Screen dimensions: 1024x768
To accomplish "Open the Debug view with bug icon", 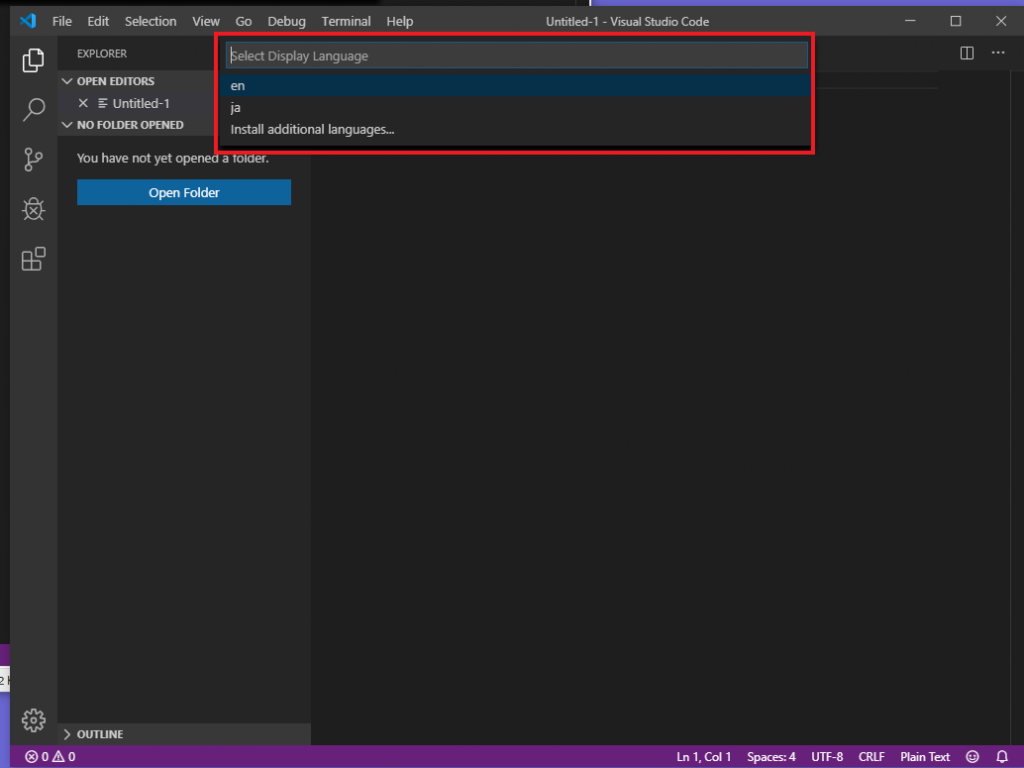I will coord(33,209).
